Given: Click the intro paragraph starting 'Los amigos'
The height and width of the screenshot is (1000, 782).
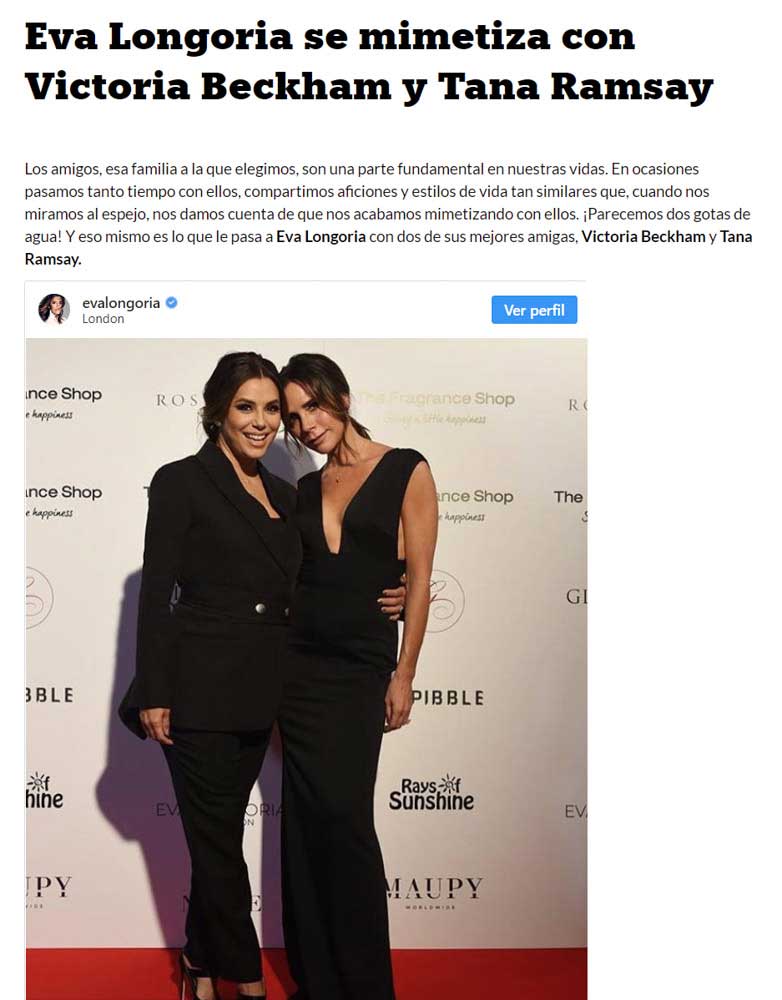Looking at the screenshot, I should [388, 214].
